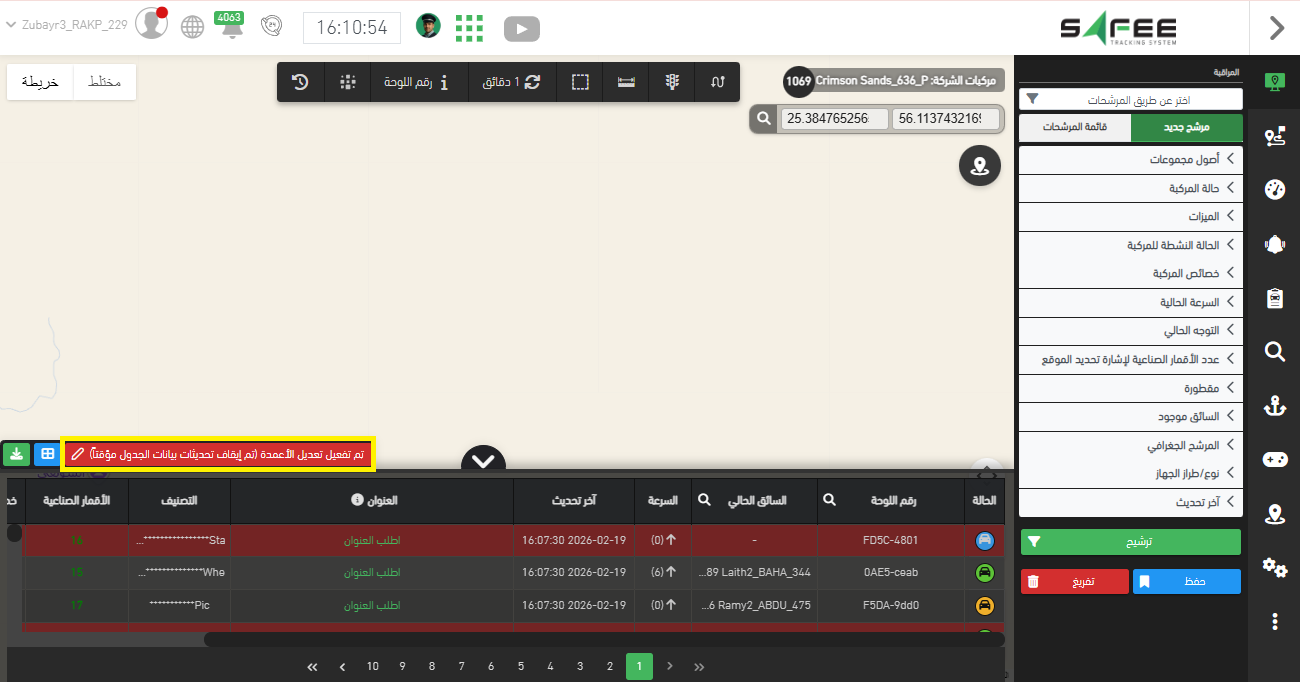Expand the حالة المركبة filter section
Image resolution: width=1300 pixels, height=682 pixels.
[x=1130, y=188]
